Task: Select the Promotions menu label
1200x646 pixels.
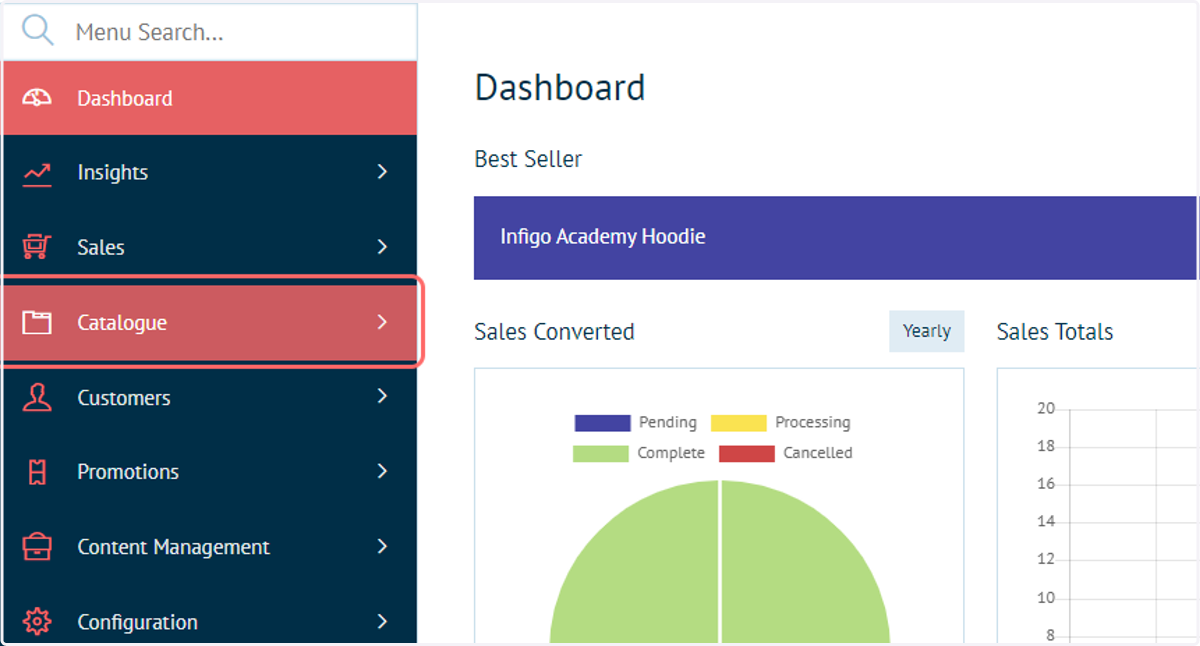Action: pyautogui.click(x=128, y=472)
